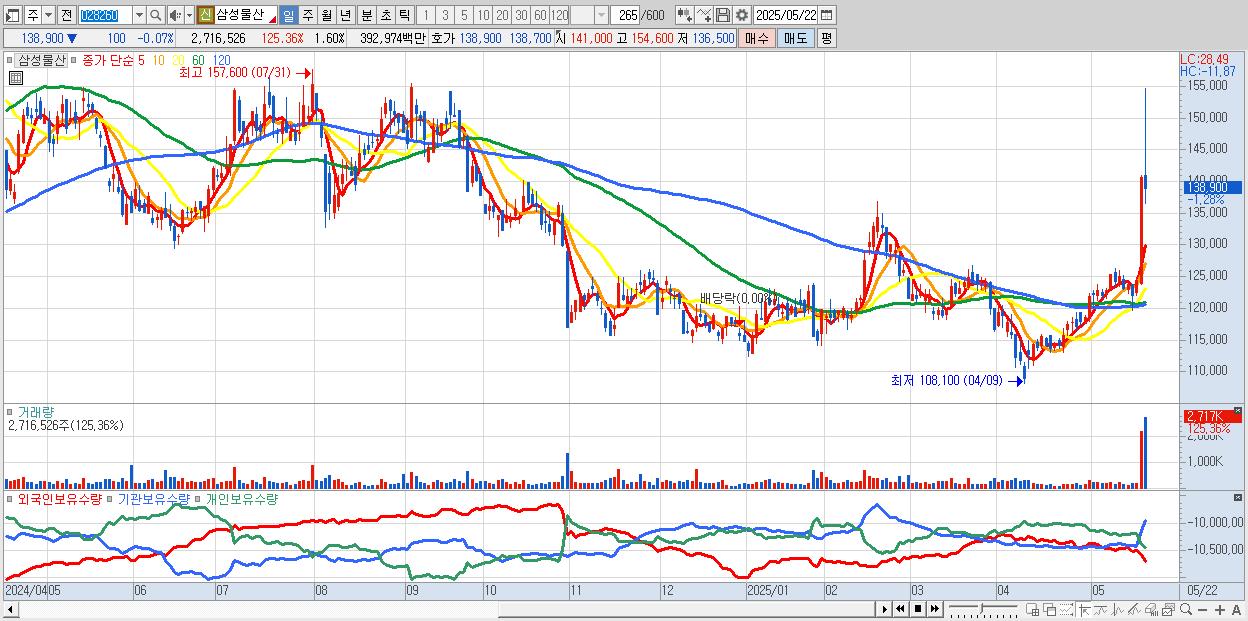This screenshot has width=1248, height=621.
Task: Choose interval 20 button
Action: (x=502, y=15)
